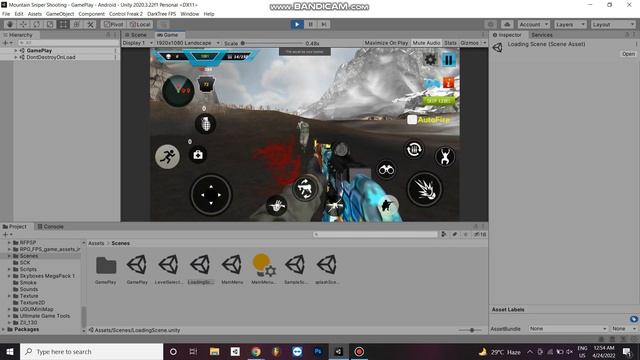Screen dimensions: 640x360
Task: Toggle the Stats overlay
Action: tap(450, 43)
